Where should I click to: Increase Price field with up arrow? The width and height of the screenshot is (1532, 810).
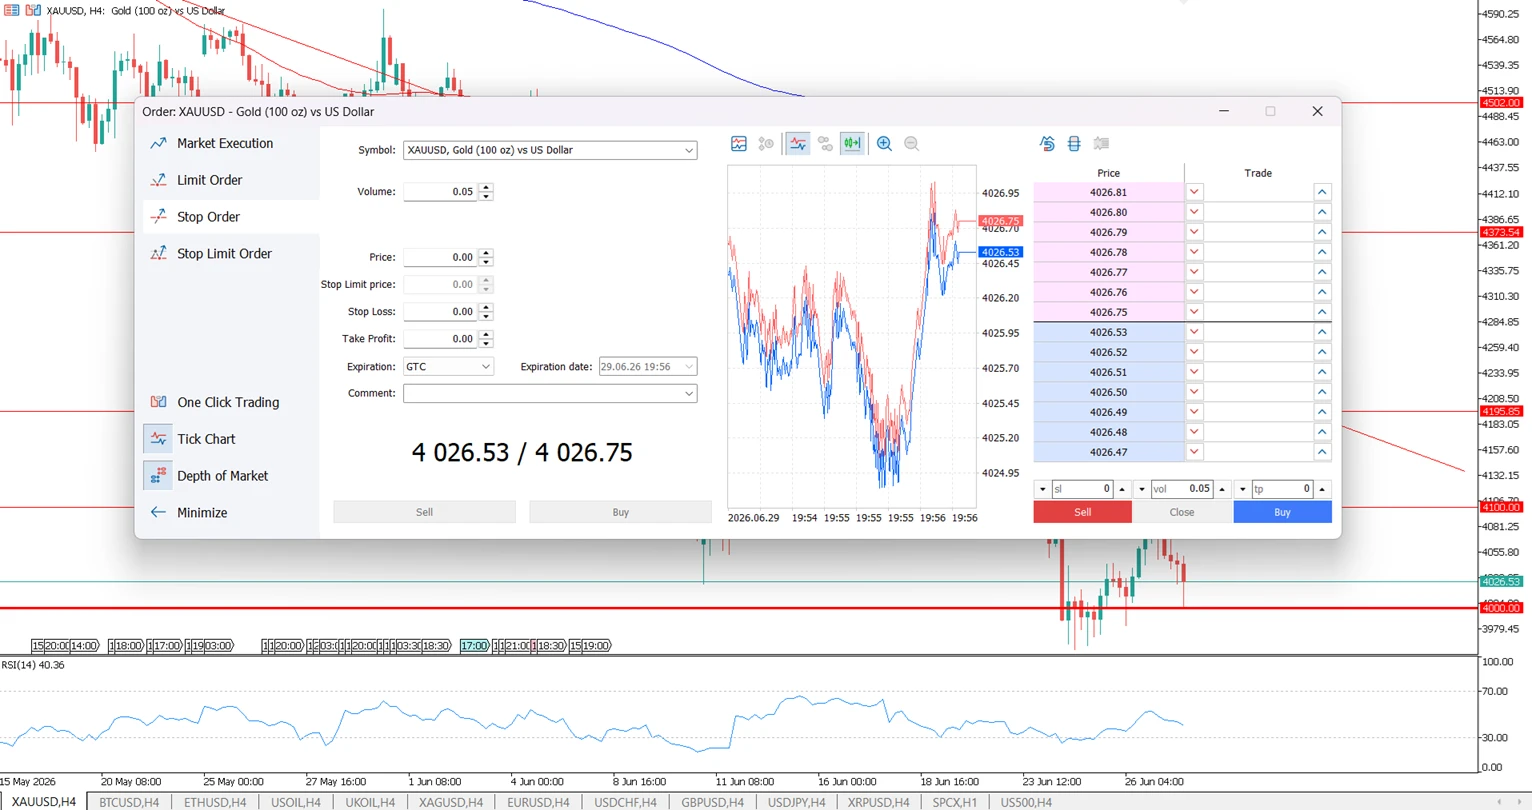pyautogui.click(x=486, y=253)
